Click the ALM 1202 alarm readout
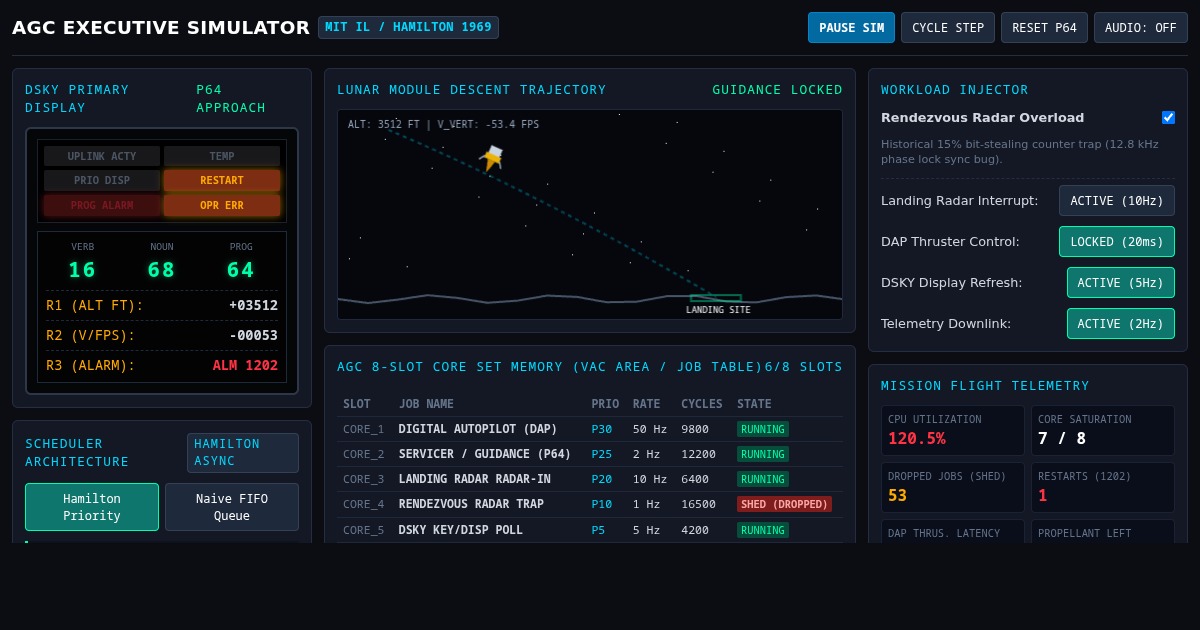Viewport: 1200px width, 630px height. [x=245, y=365]
